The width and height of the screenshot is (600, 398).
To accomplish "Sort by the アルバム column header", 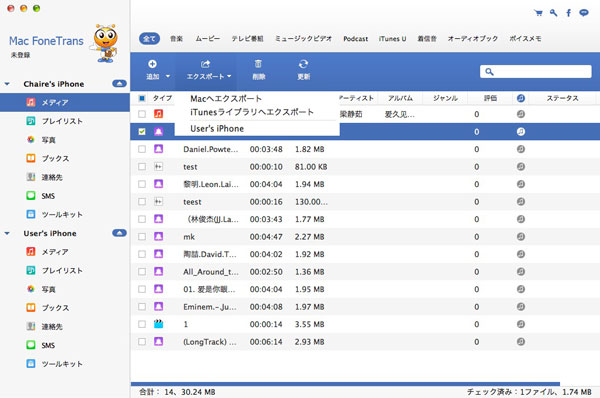I will pos(400,98).
